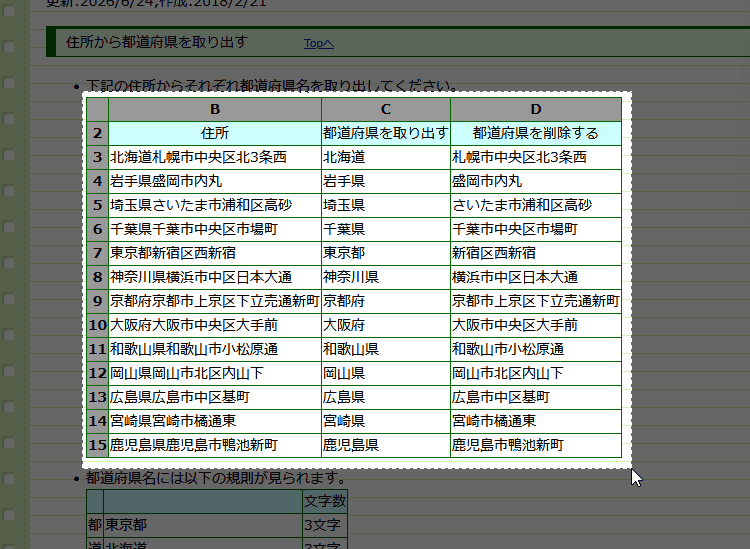Click 京都府 in column C

click(386, 301)
